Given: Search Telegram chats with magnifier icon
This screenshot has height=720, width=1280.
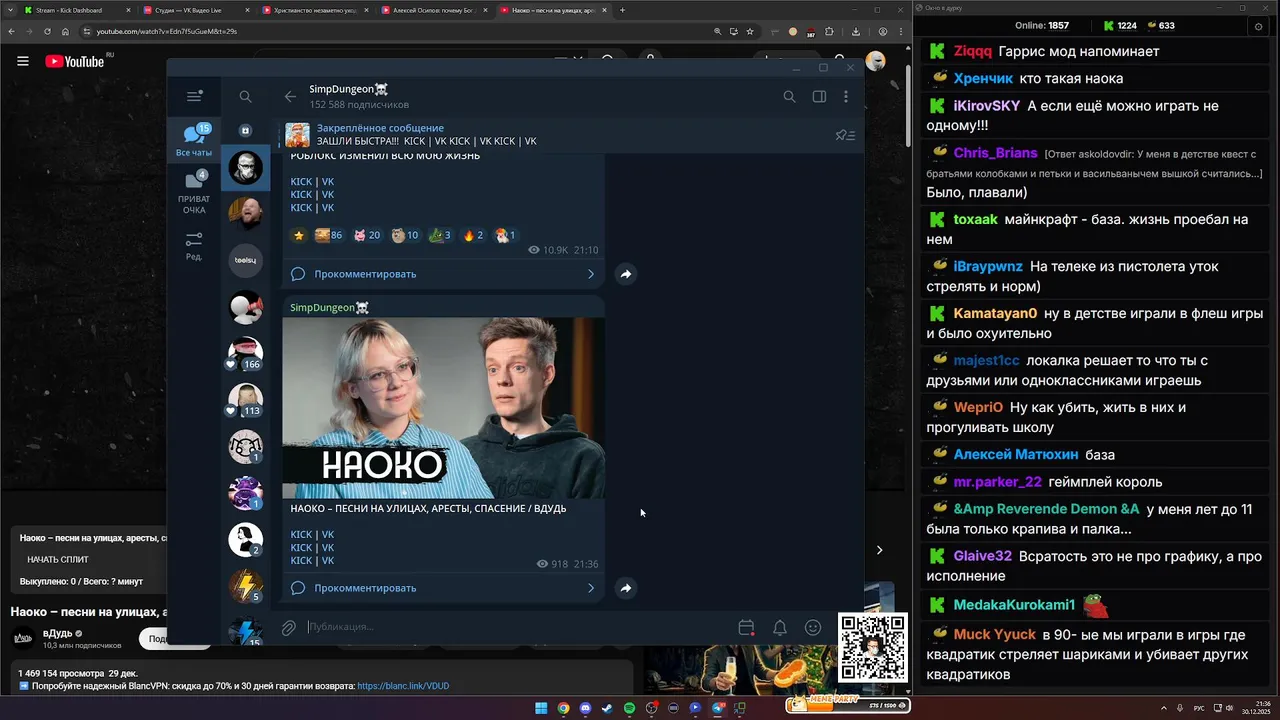Looking at the screenshot, I should 245,96.
